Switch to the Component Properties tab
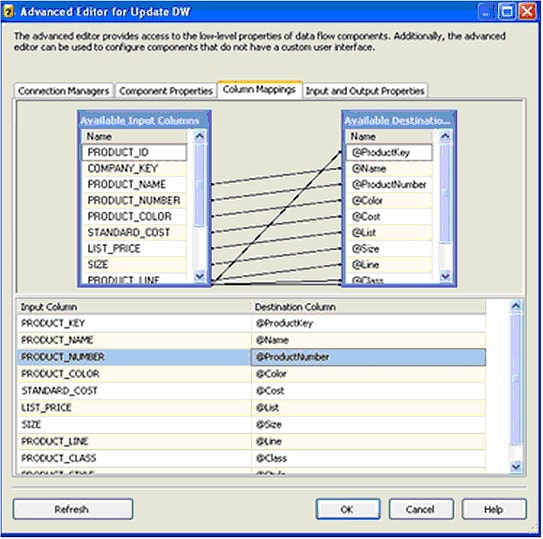 [x=166, y=91]
